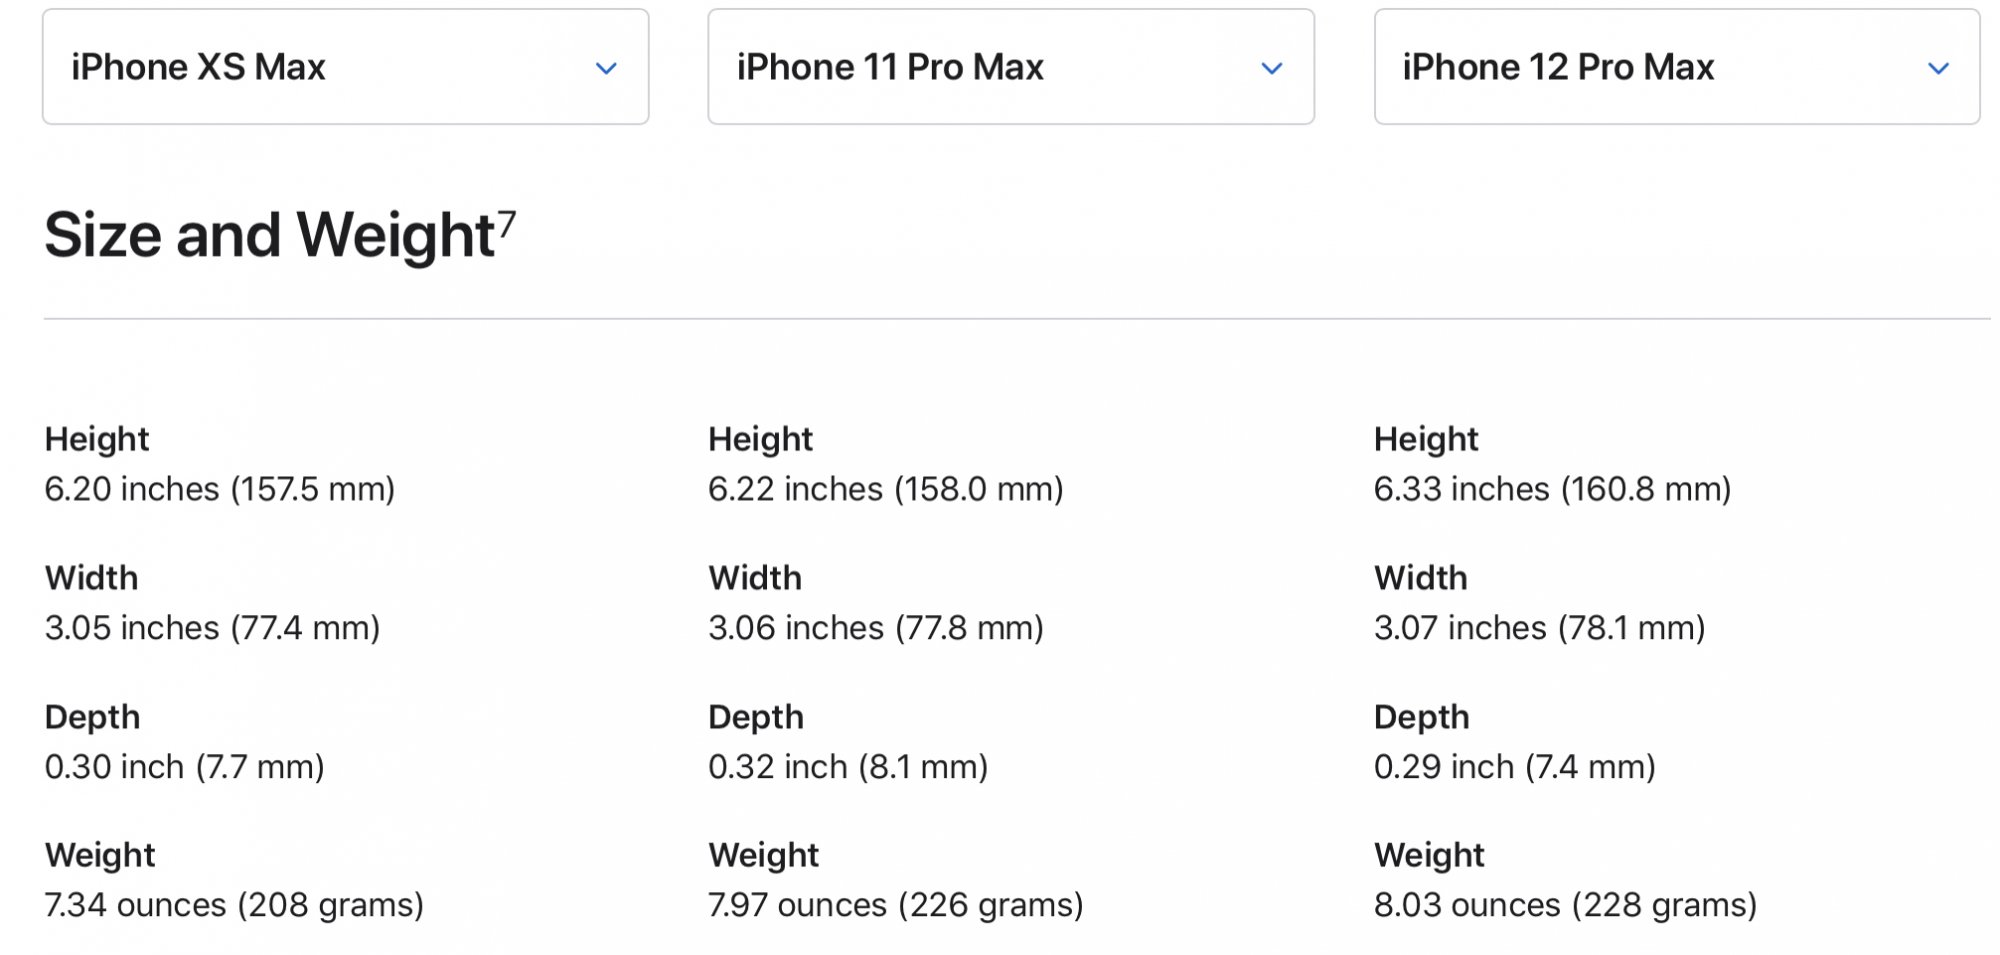The height and width of the screenshot is (955, 2000).
Task: Click the 3.05 inches width value
Action: [x=212, y=628]
